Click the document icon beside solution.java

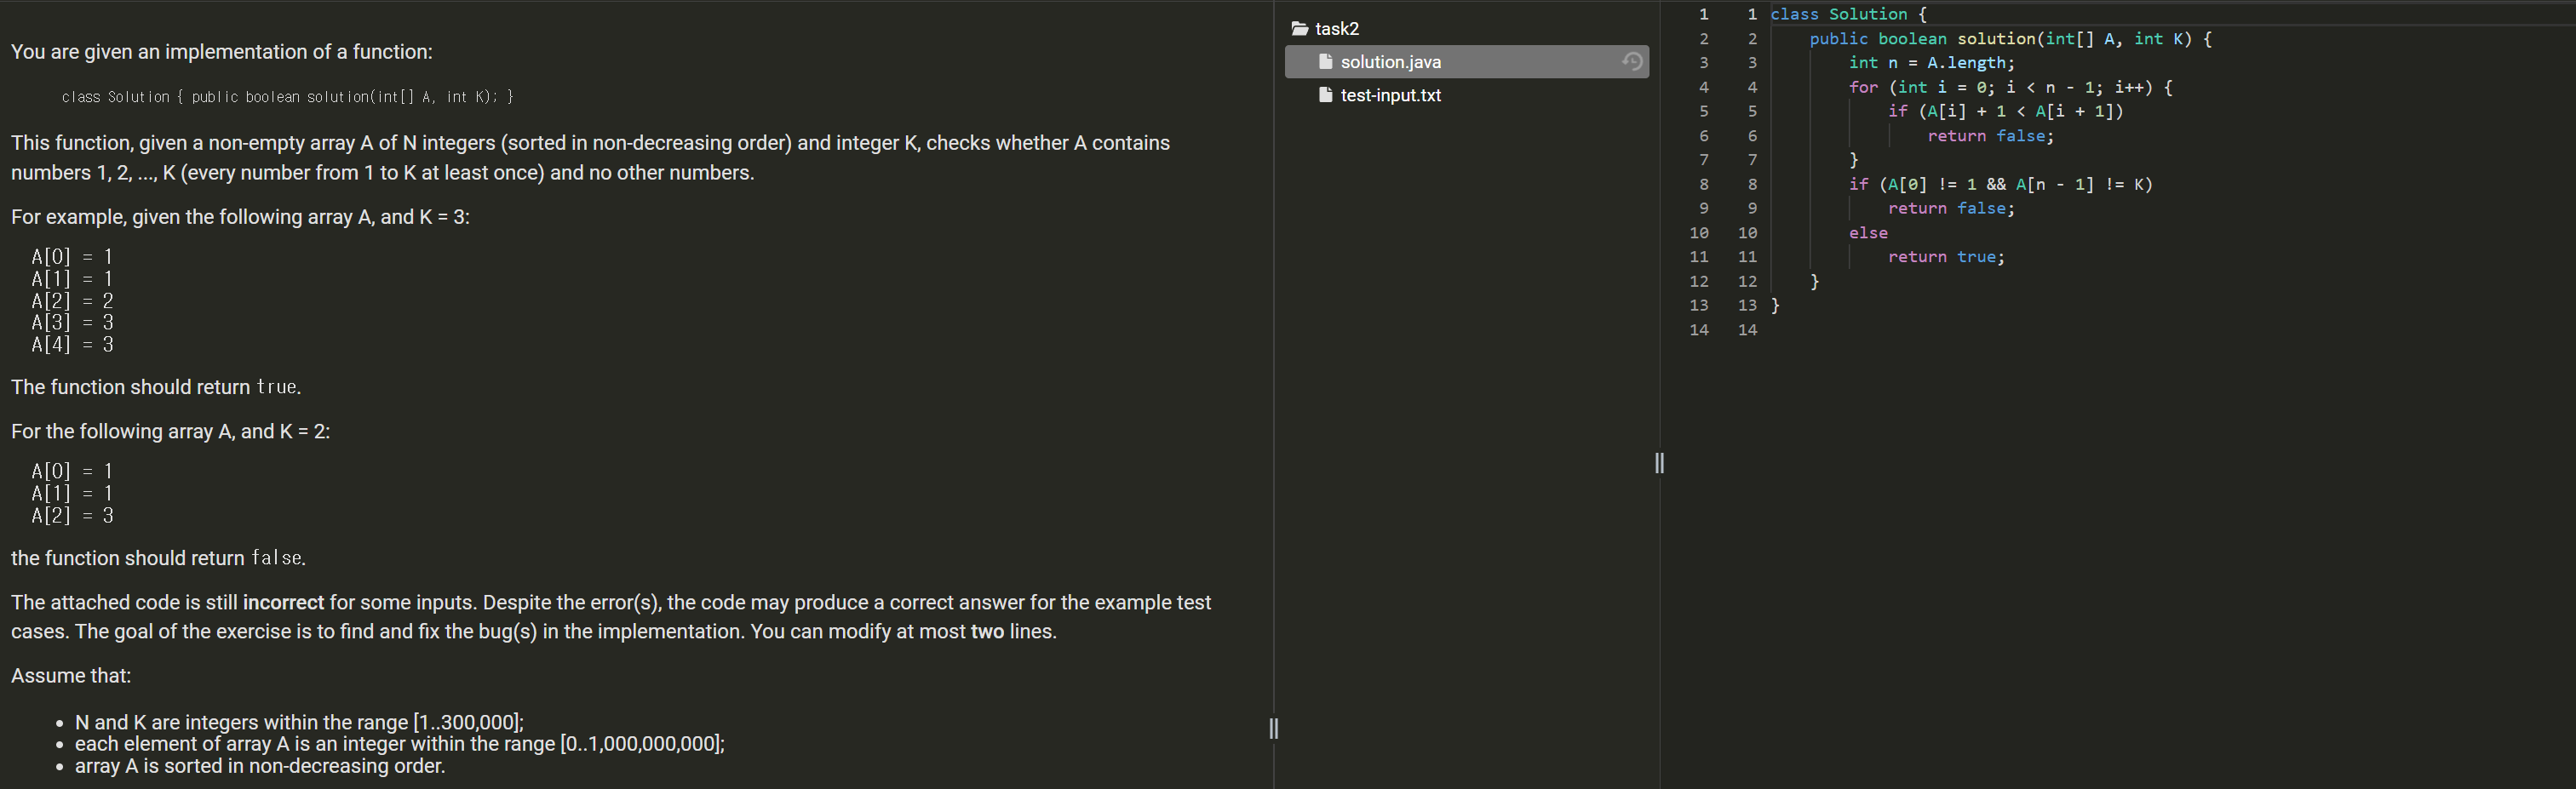[x=1325, y=61]
